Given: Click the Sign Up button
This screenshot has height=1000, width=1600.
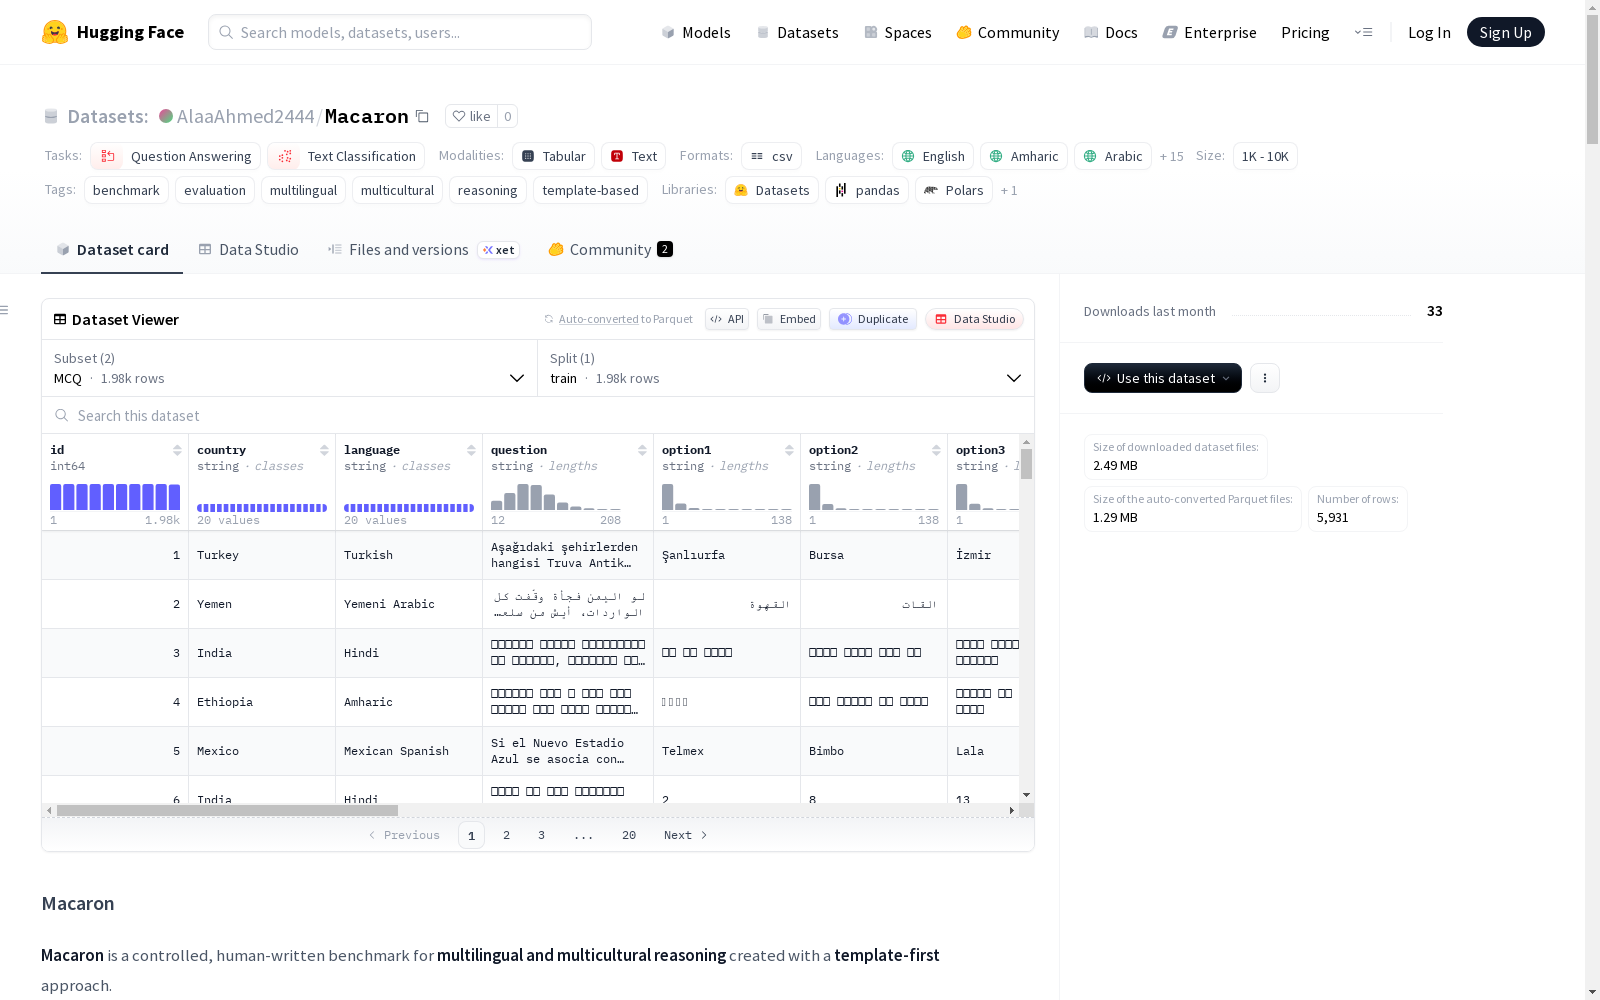Looking at the screenshot, I should [x=1506, y=32].
